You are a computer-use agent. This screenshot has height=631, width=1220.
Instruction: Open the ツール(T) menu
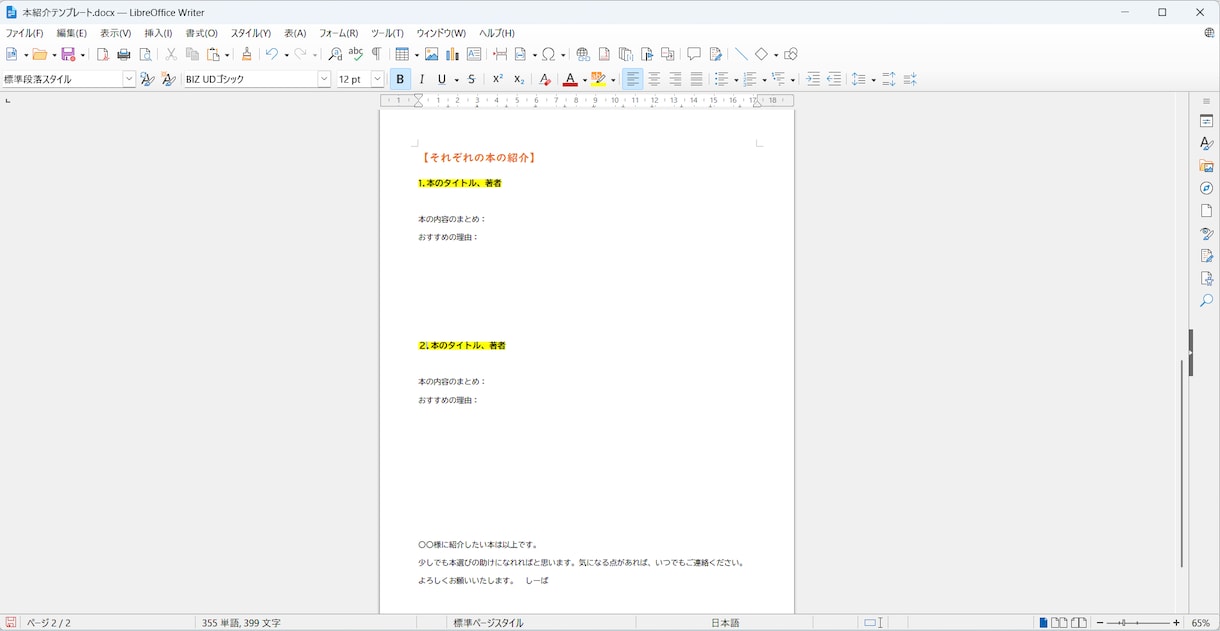click(x=387, y=33)
